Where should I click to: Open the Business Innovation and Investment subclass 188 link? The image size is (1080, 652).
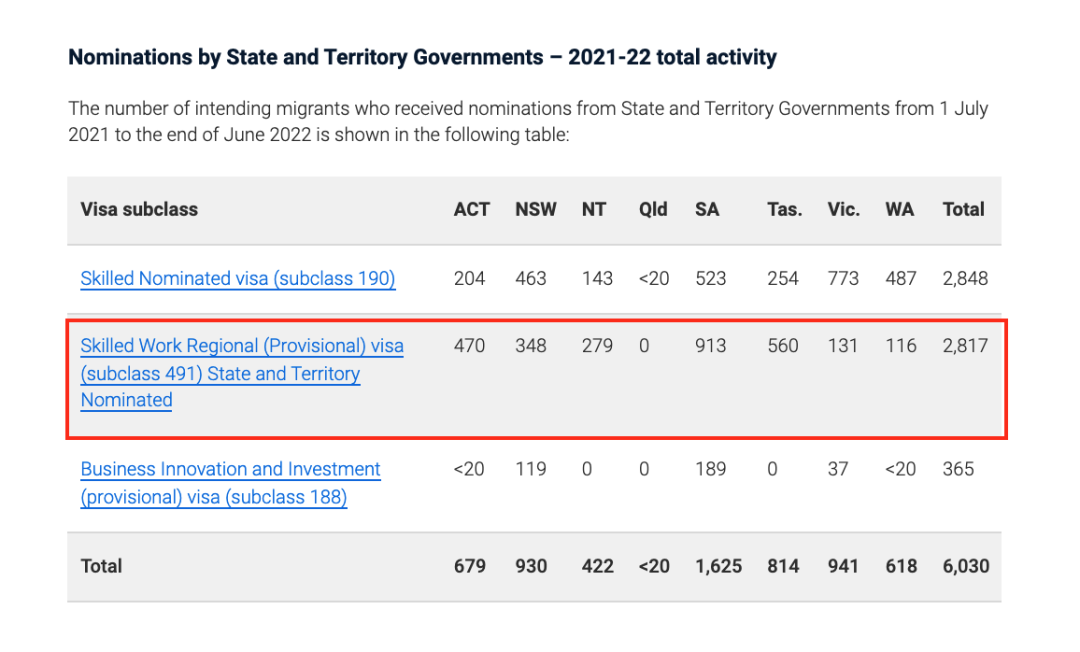click(230, 483)
